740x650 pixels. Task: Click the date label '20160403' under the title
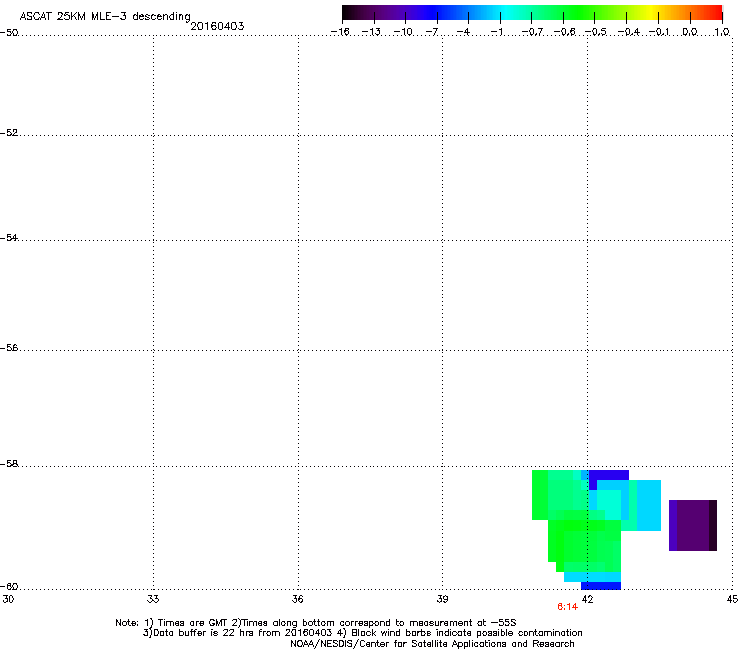217,26
